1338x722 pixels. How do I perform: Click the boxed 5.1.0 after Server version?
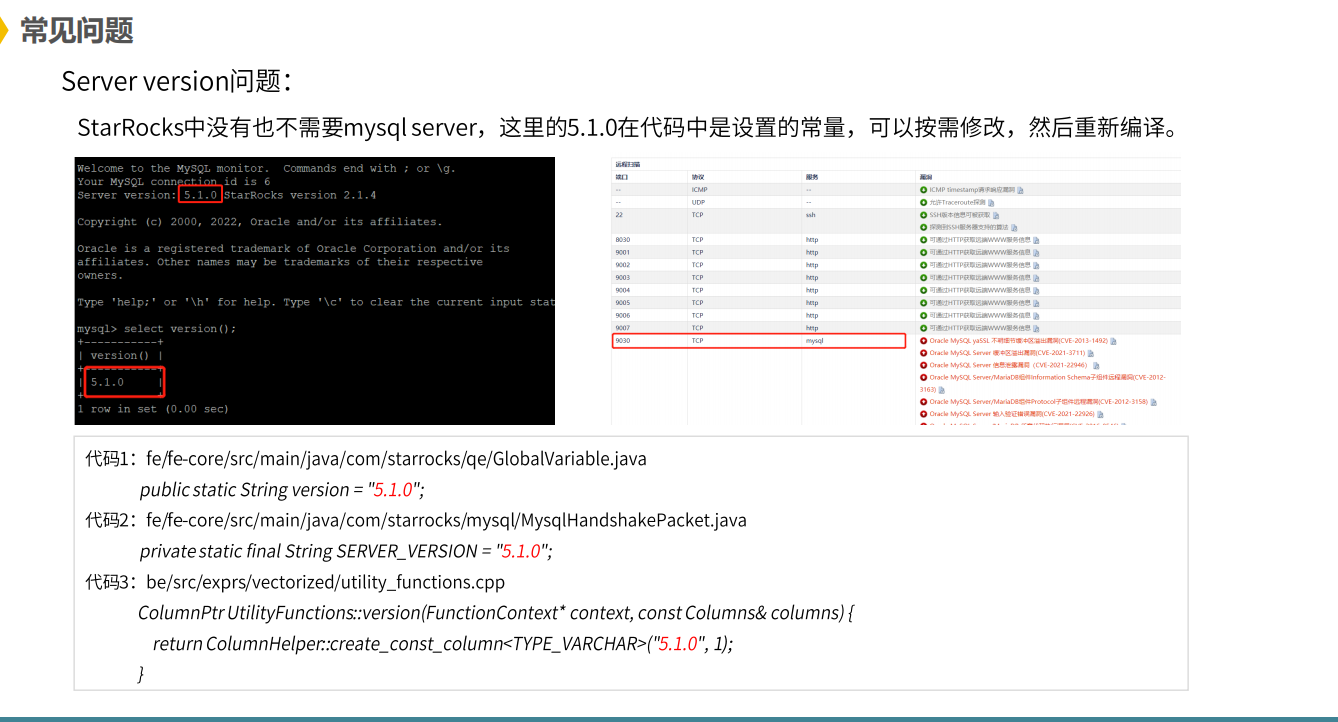coord(201,195)
